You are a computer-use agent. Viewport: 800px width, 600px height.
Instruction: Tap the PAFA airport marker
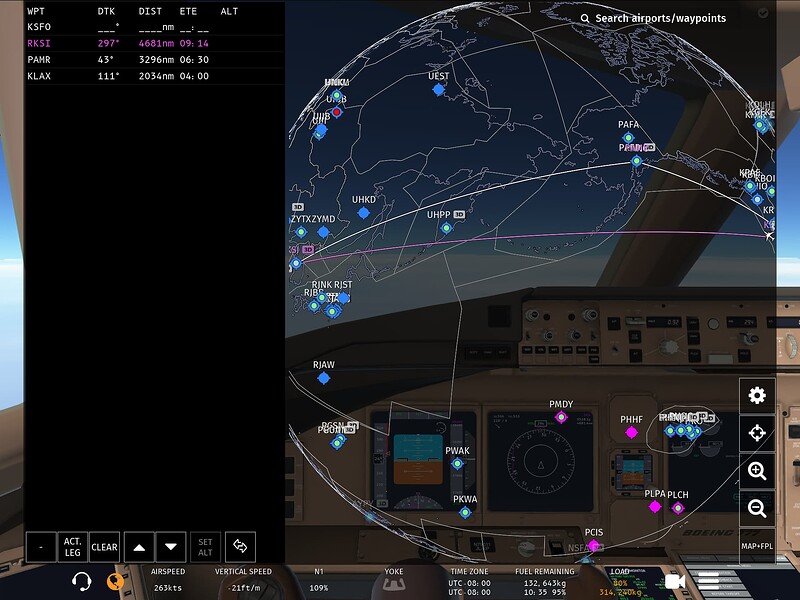pyautogui.click(x=628, y=138)
